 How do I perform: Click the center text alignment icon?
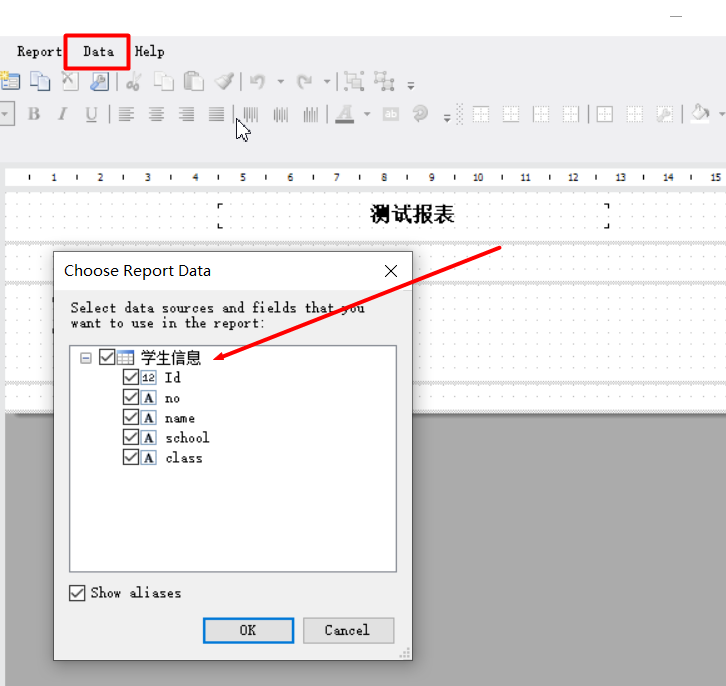point(156,114)
